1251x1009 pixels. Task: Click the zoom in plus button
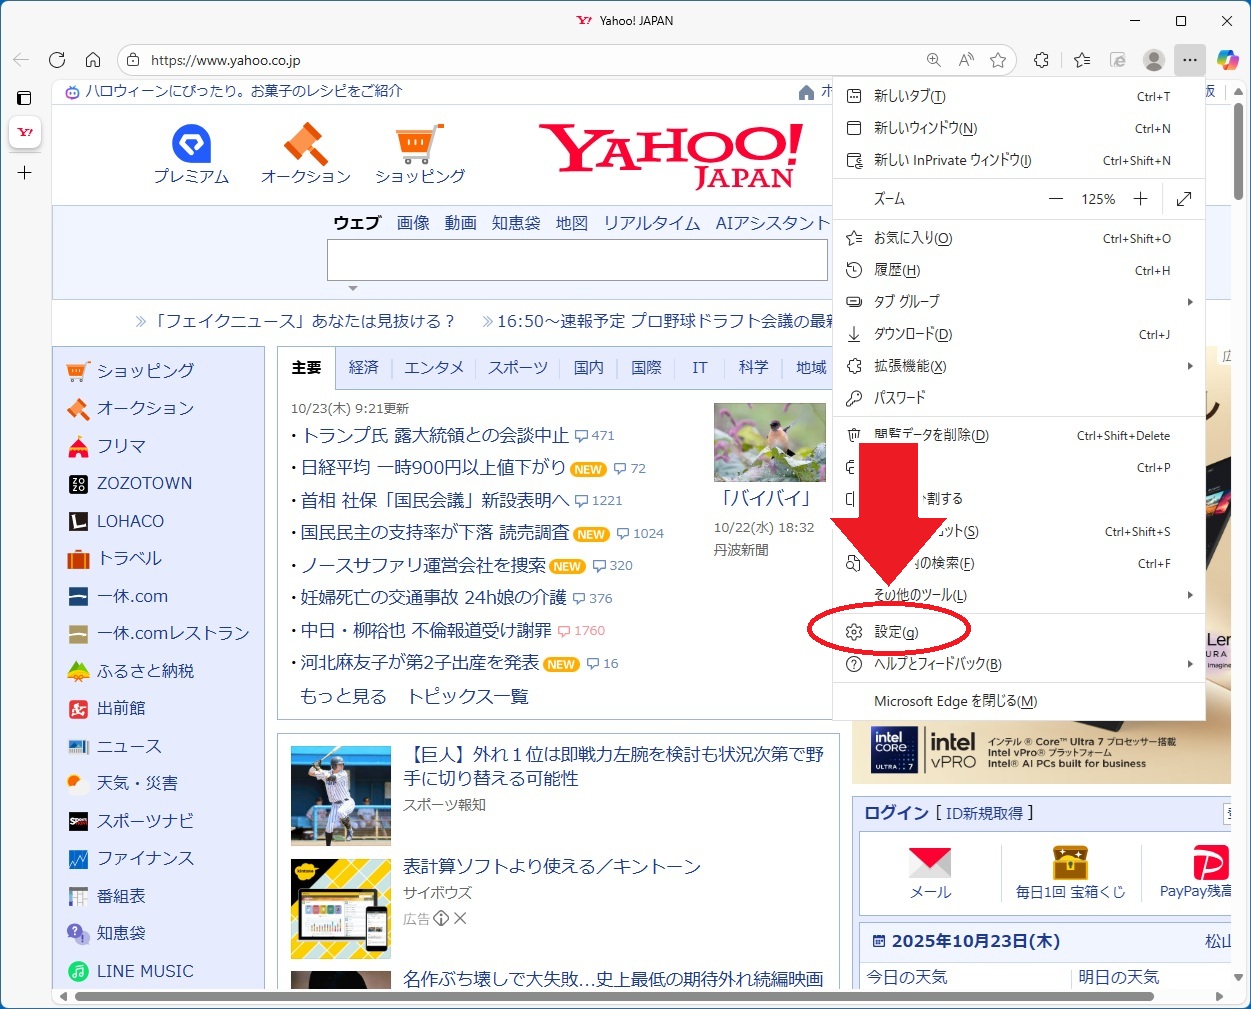click(1140, 199)
